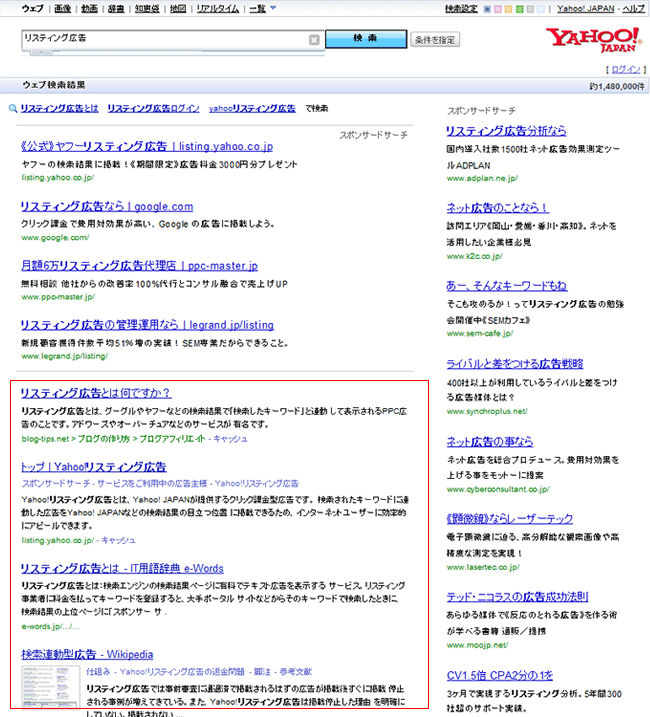Screen dimensions: 650x717
Task: Click the Wikipedia result page thumbnail
Action: 51,686
